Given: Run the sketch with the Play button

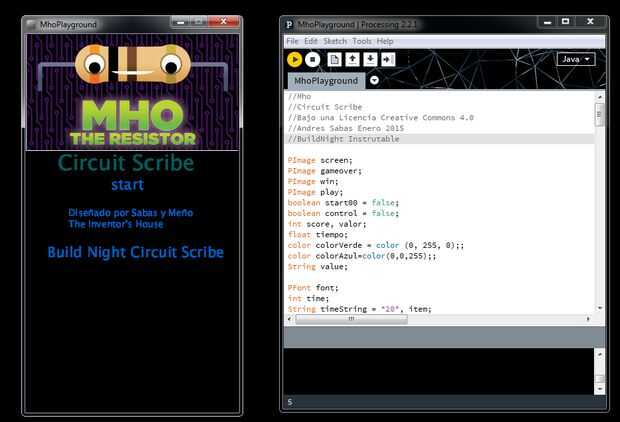Looking at the screenshot, I should [294, 60].
